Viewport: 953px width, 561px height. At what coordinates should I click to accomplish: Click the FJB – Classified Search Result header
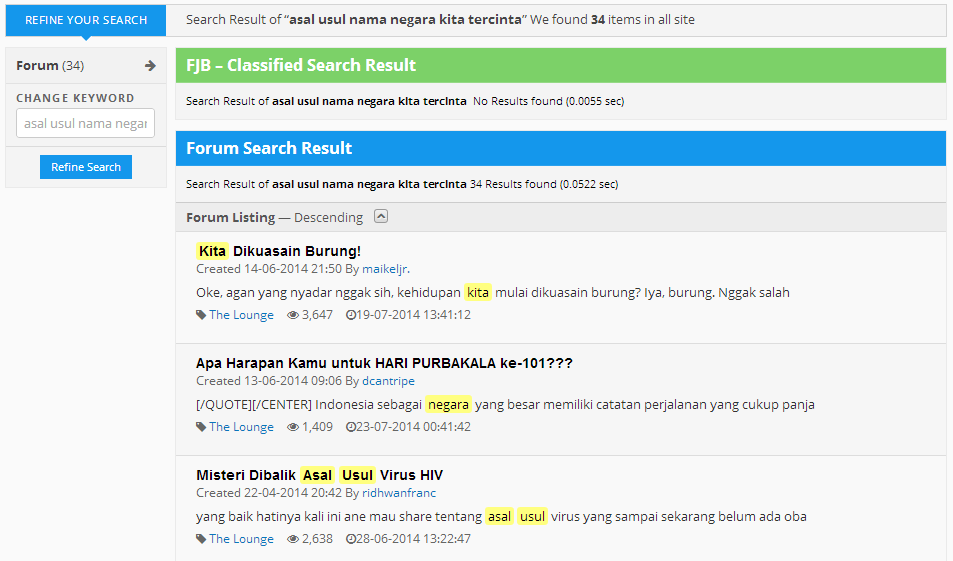[560, 65]
